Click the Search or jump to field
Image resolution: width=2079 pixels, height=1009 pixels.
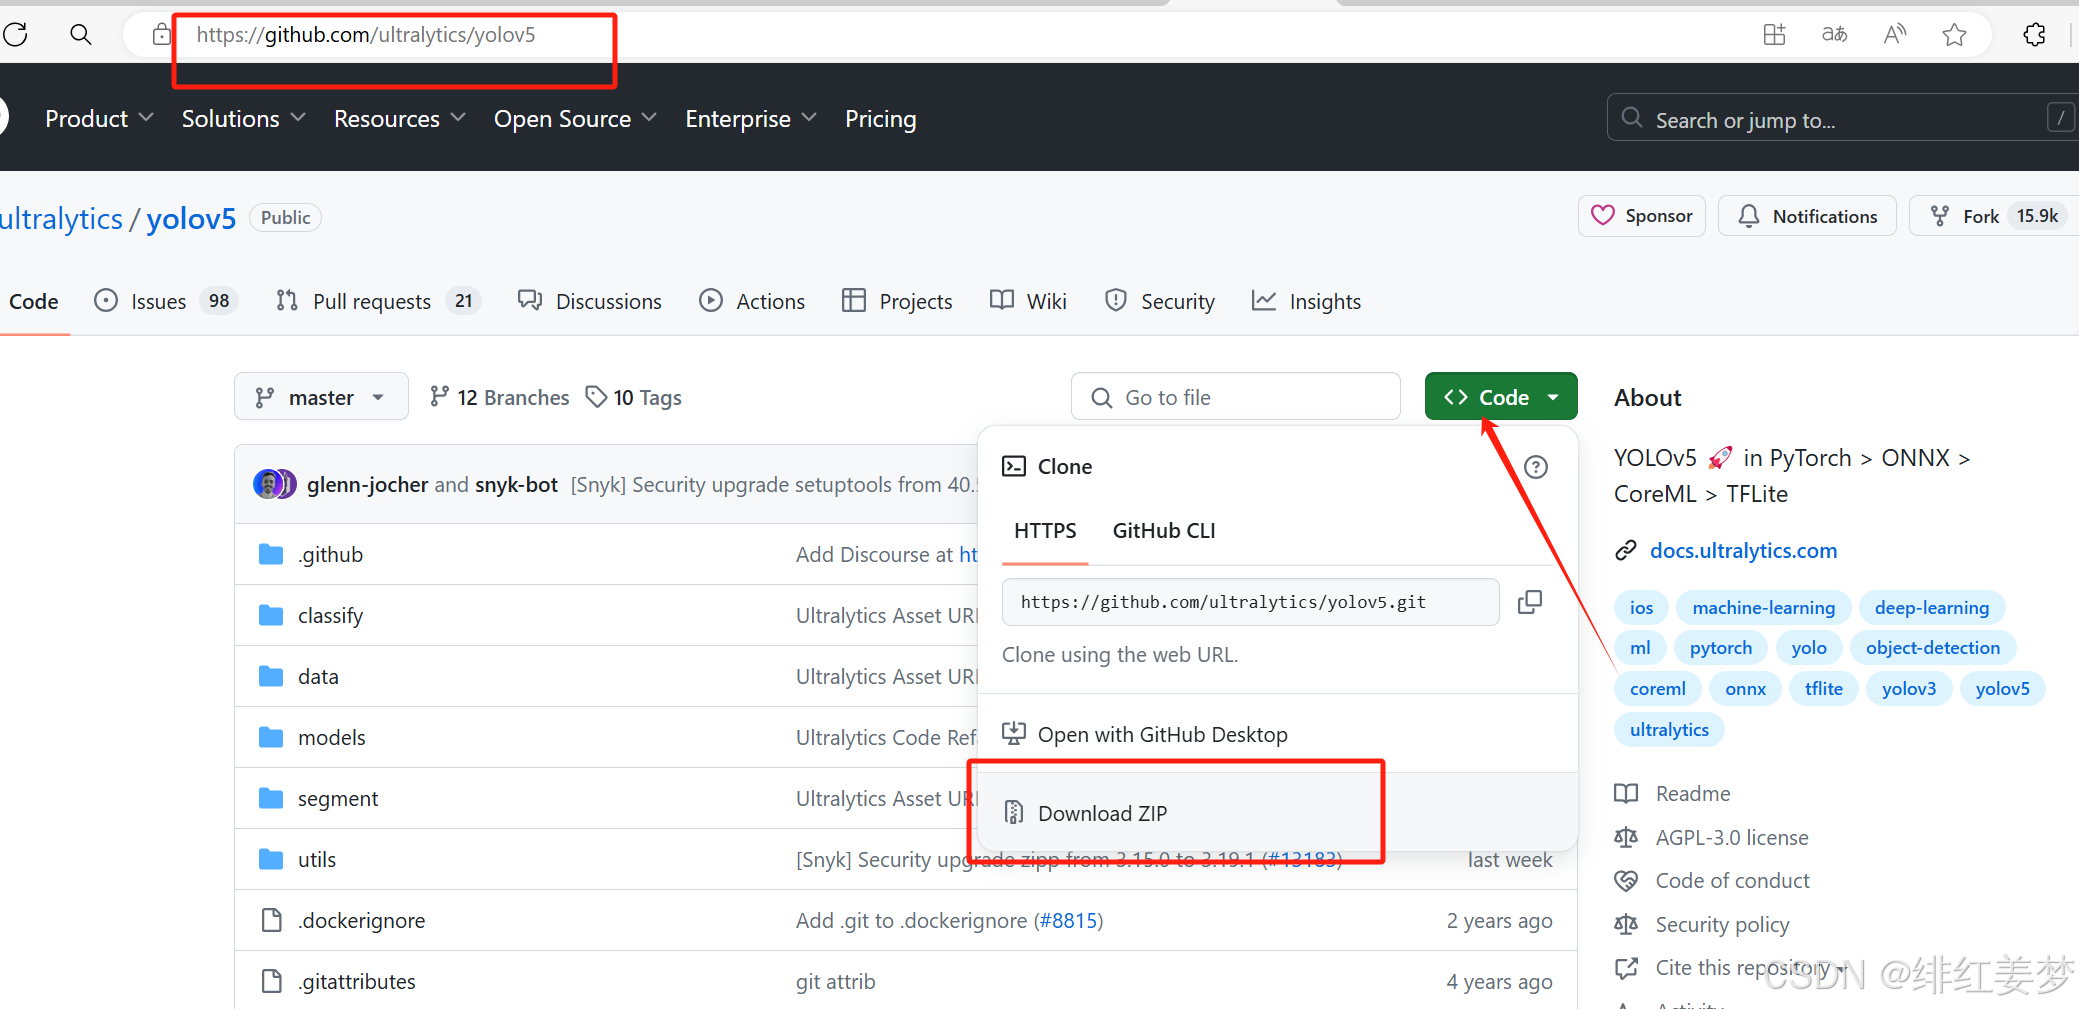click(x=1841, y=118)
